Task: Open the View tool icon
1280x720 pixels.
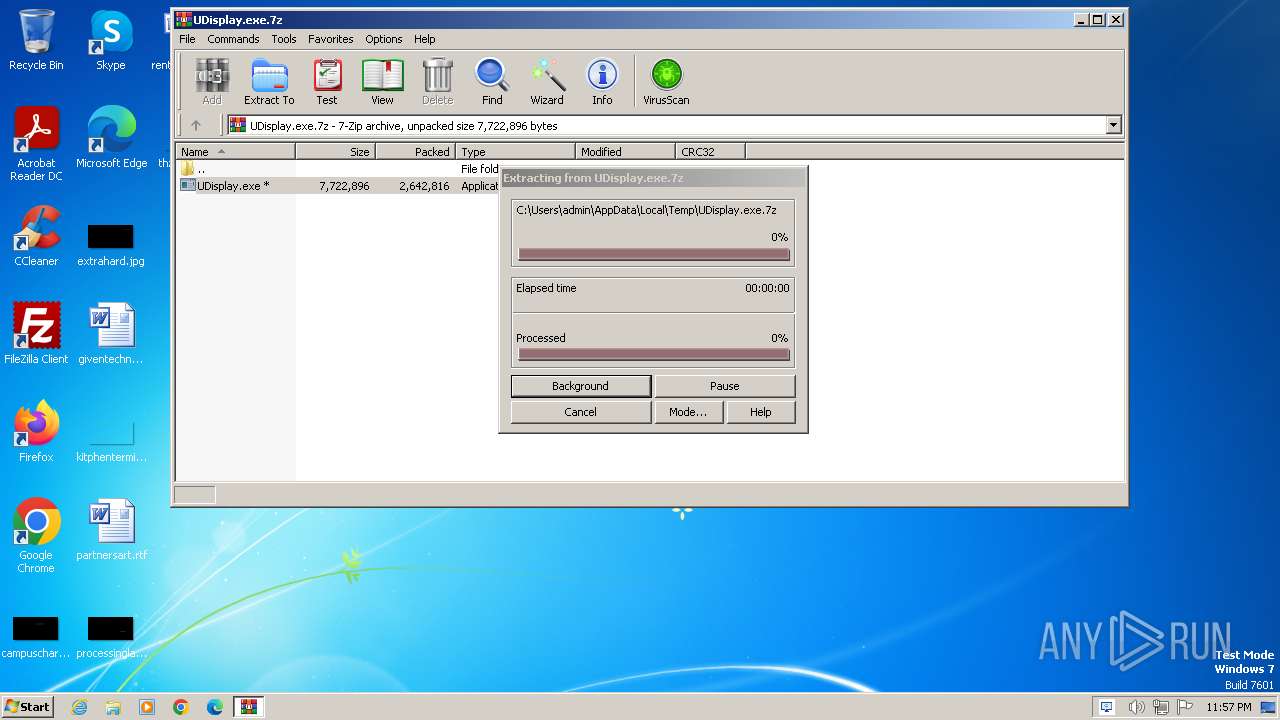Action: pyautogui.click(x=382, y=82)
